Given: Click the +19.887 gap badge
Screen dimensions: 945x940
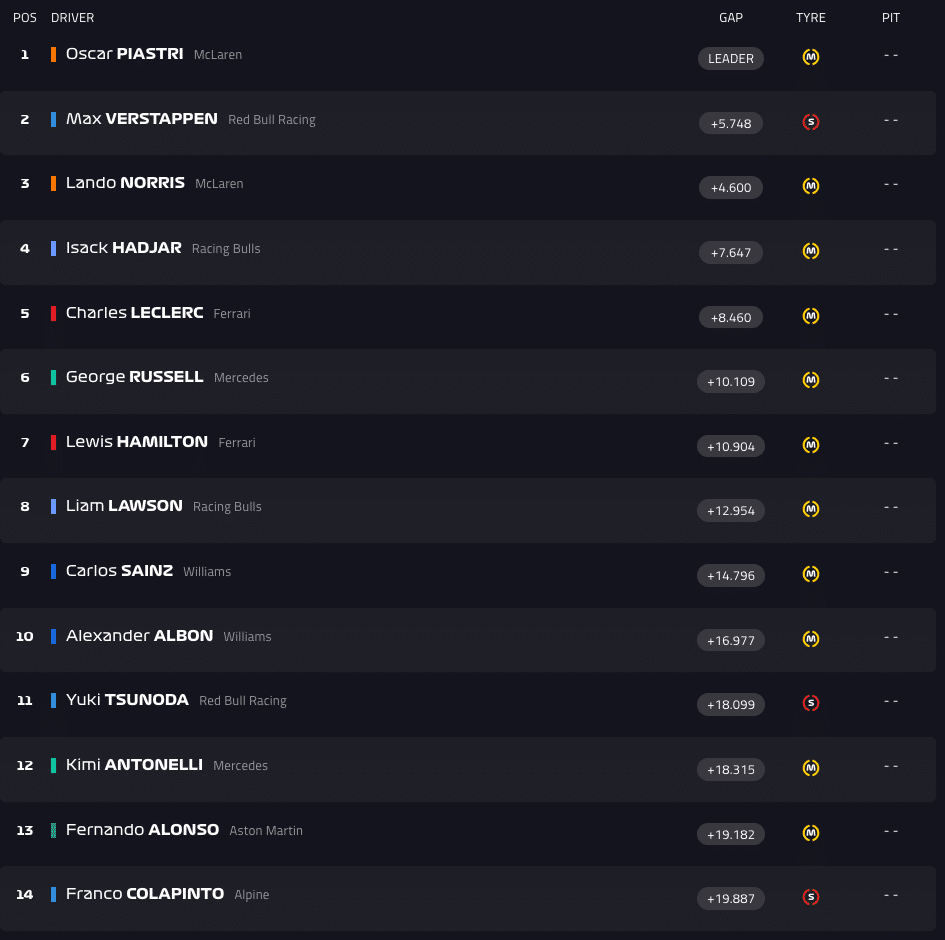Looking at the screenshot, I should pyautogui.click(x=731, y=898).
